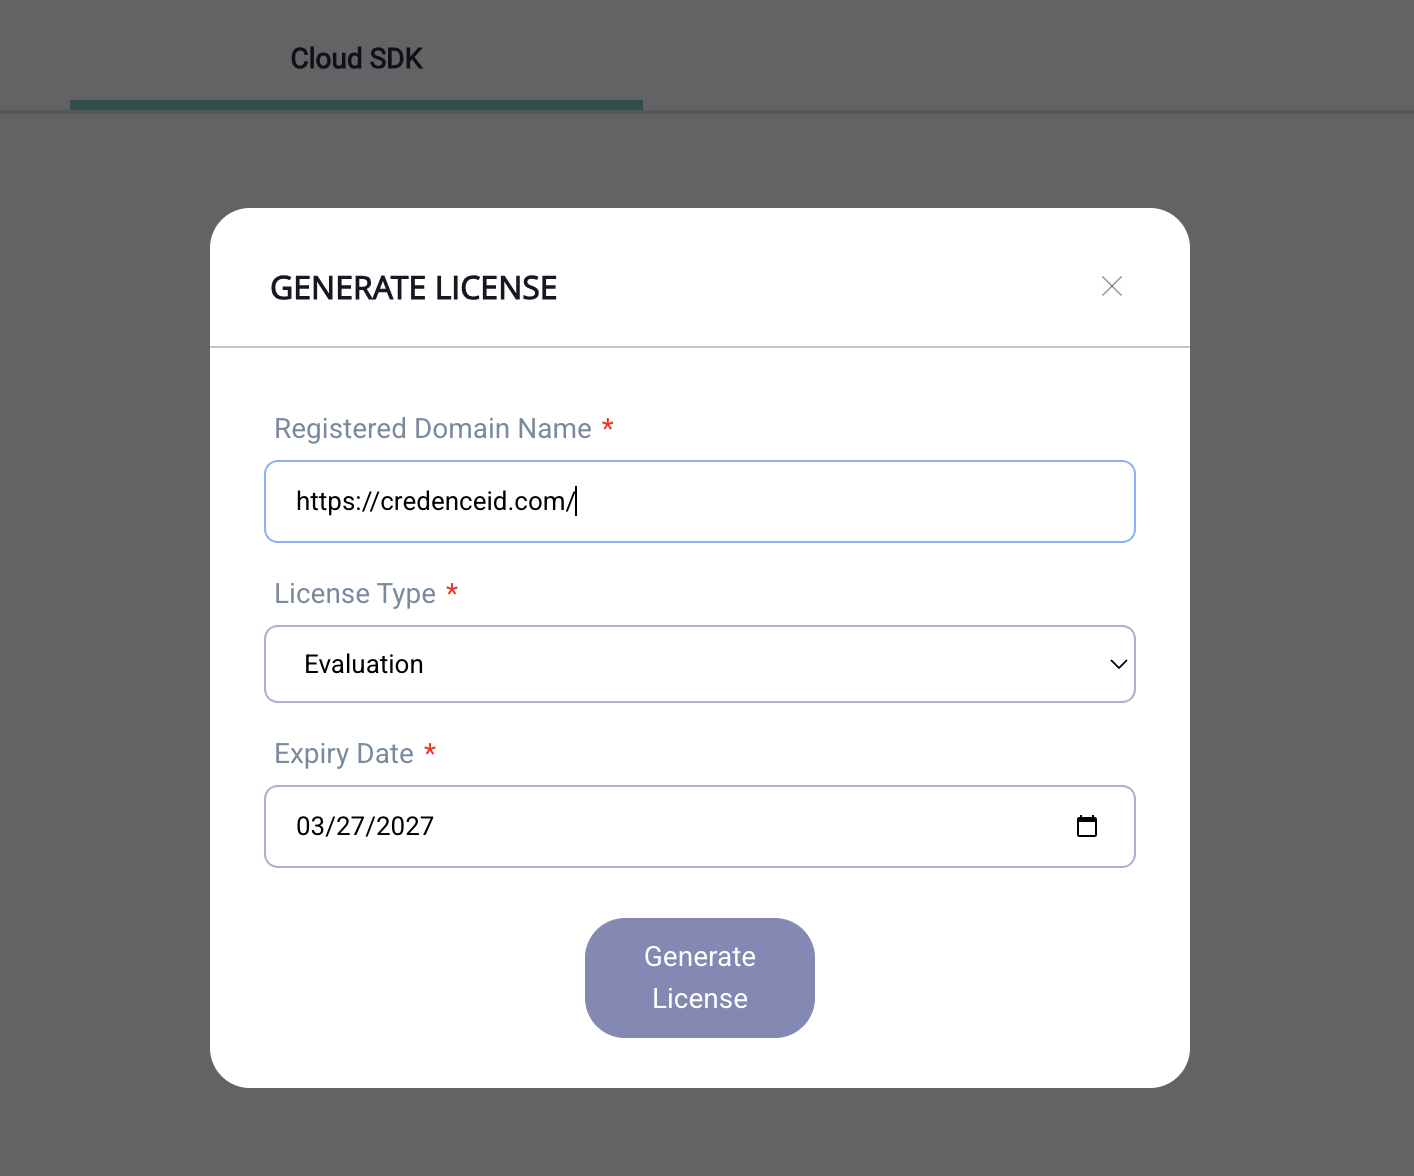Screen dimensions: 1414x1176
Task: Click the Evaluation value in License Type
Action: coord(364,665)
